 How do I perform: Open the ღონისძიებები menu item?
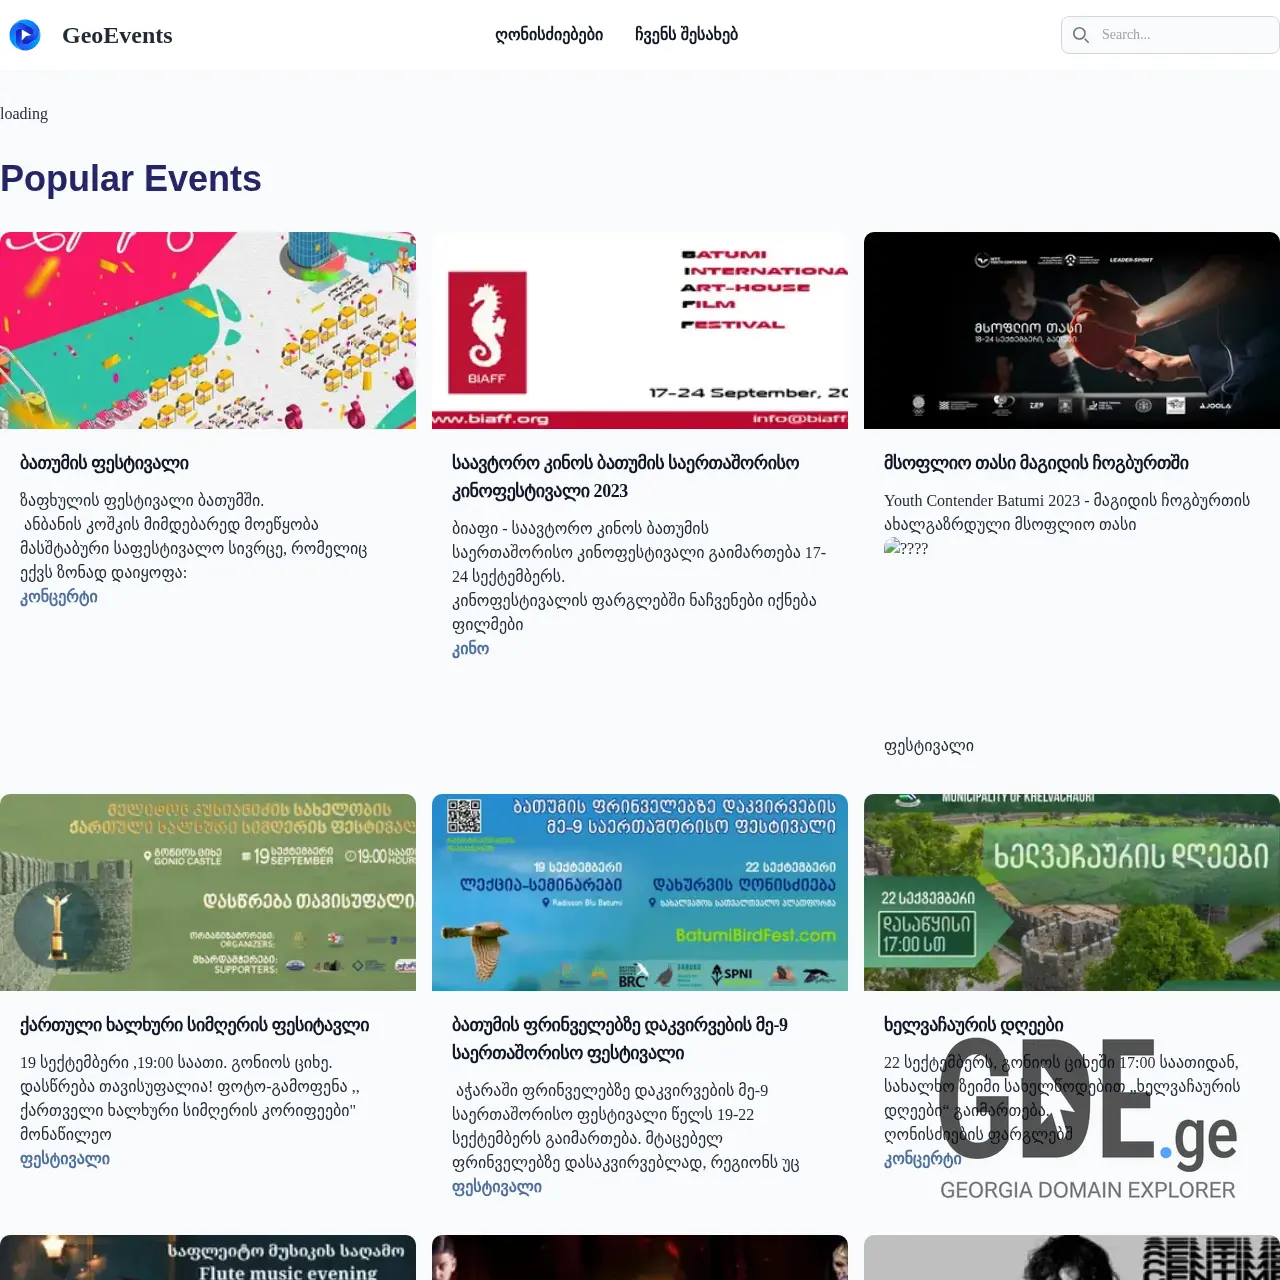[549, 35]
